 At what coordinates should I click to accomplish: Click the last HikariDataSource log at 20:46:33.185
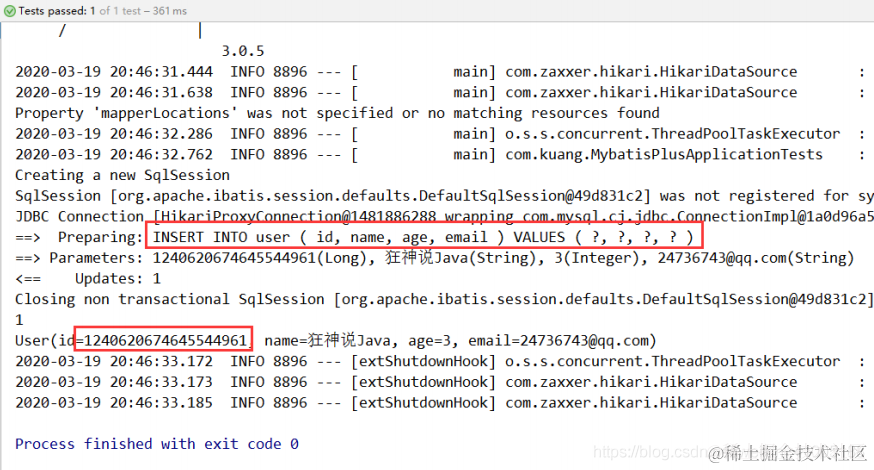(440, 403)
